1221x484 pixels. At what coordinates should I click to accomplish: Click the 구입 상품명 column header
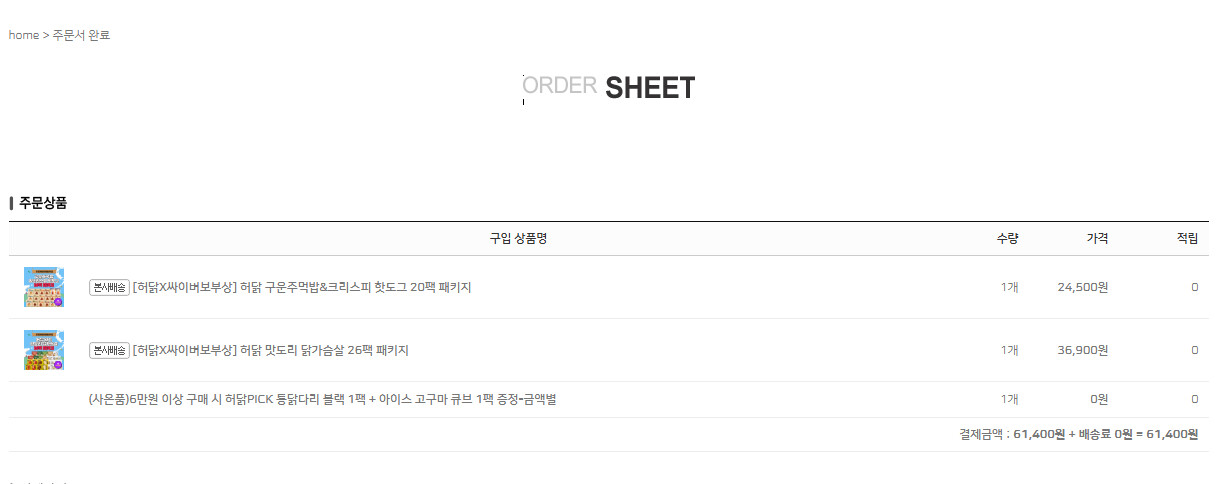click(x=518, y=238)
